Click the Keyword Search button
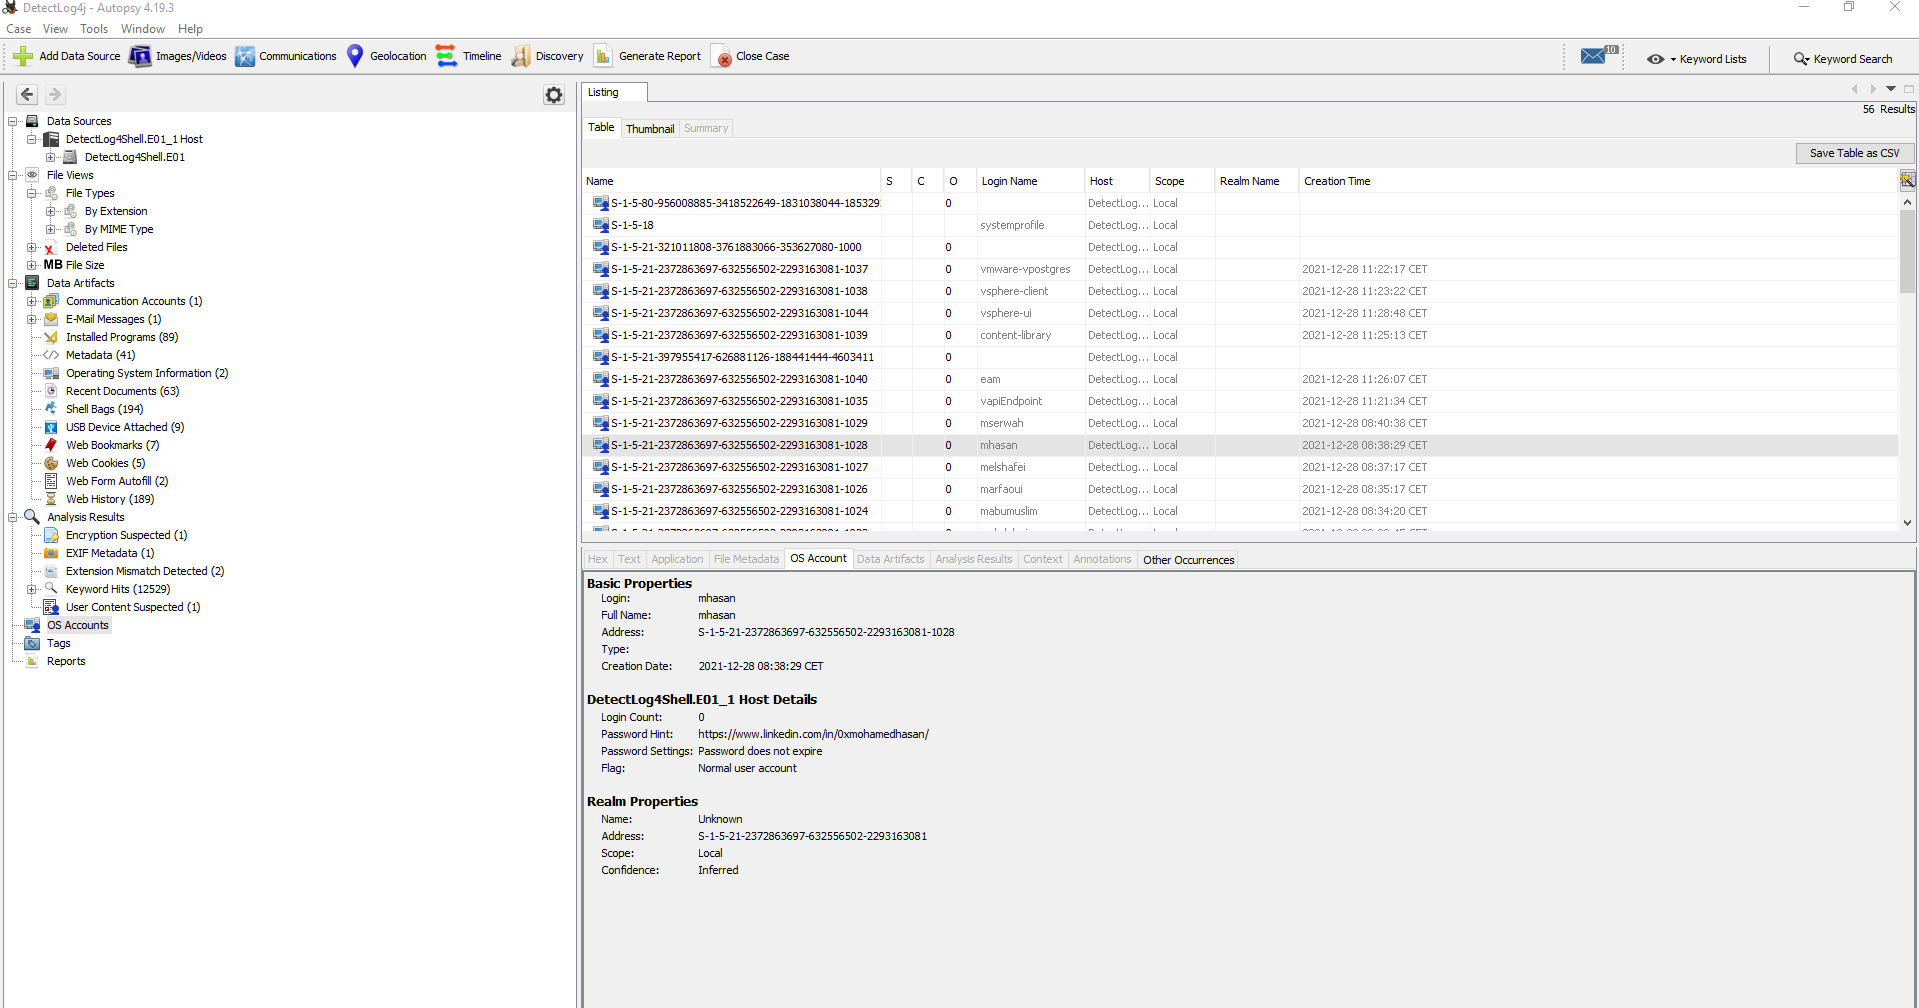Viewport: 1919px width, 1008px height. pos(1843,59)
